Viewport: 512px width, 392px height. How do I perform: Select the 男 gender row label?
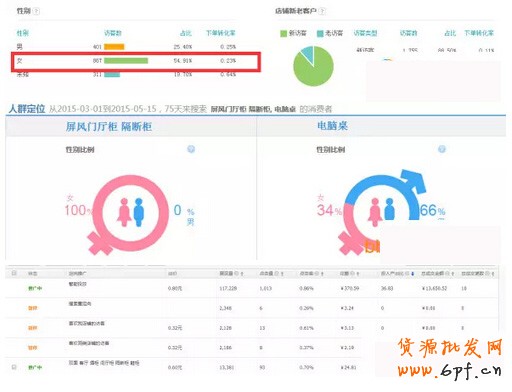pyautogui.click(x=20, y=47)
